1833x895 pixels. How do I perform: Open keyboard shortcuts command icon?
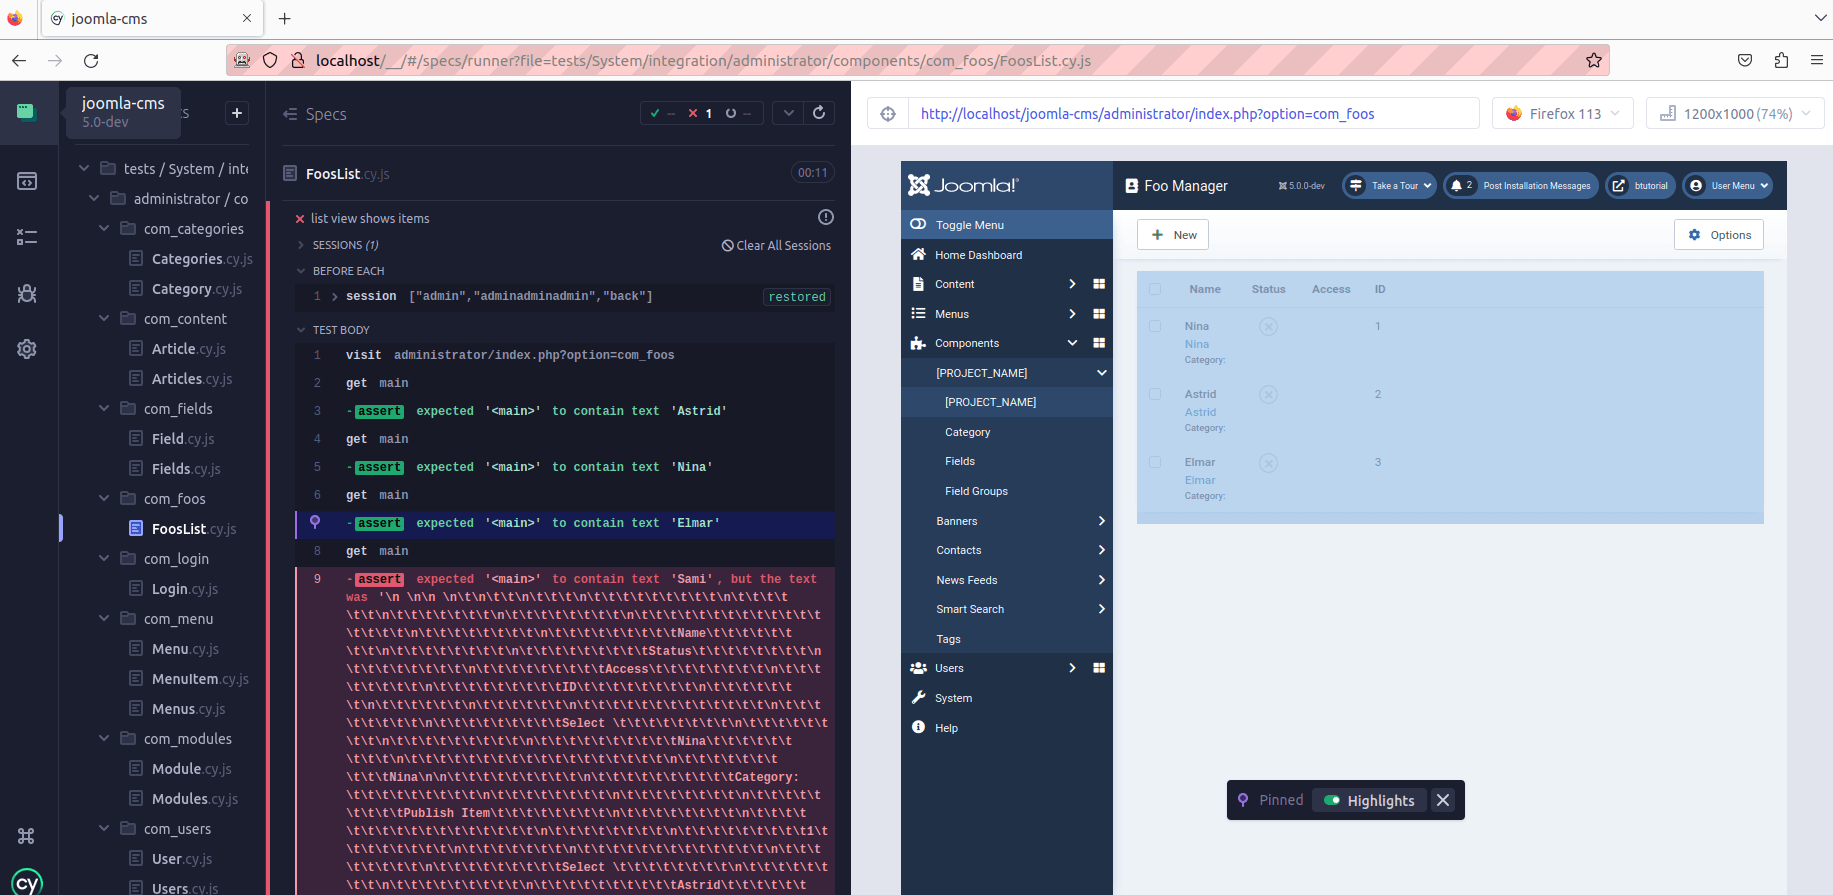pyautogui.click(x=27, y=836)
